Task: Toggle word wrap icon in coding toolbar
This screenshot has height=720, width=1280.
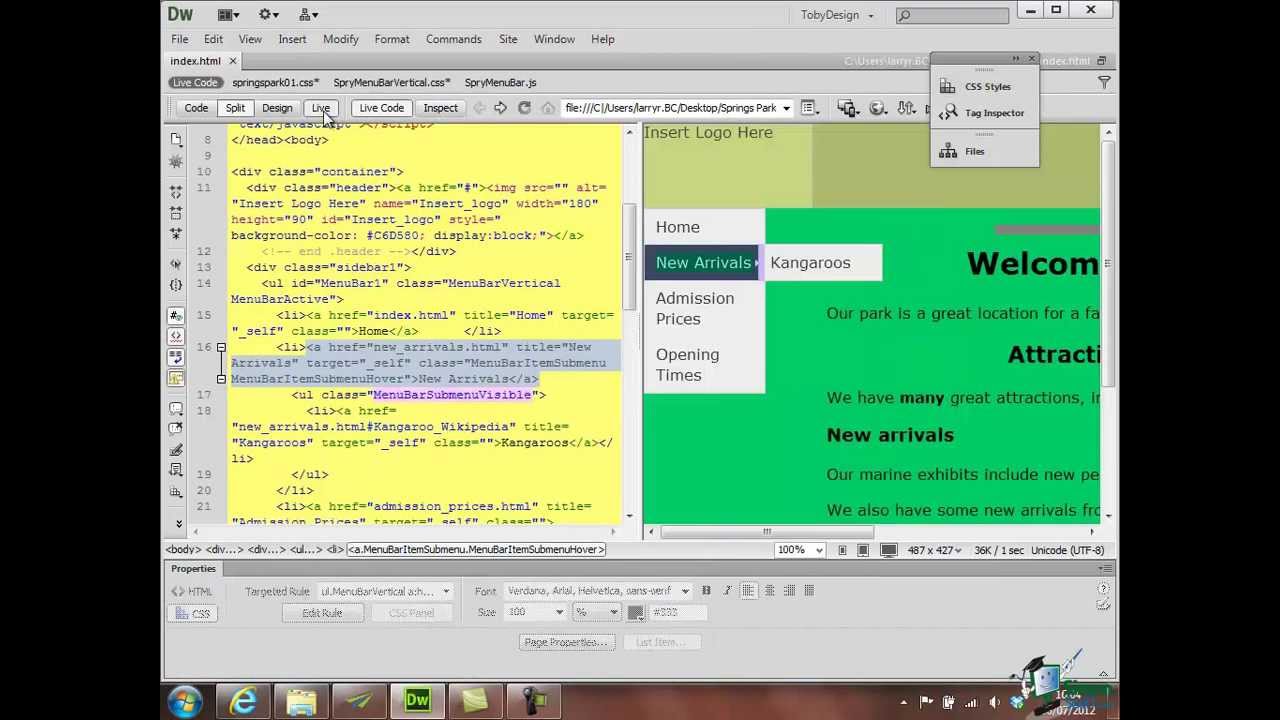Action: 176,357
